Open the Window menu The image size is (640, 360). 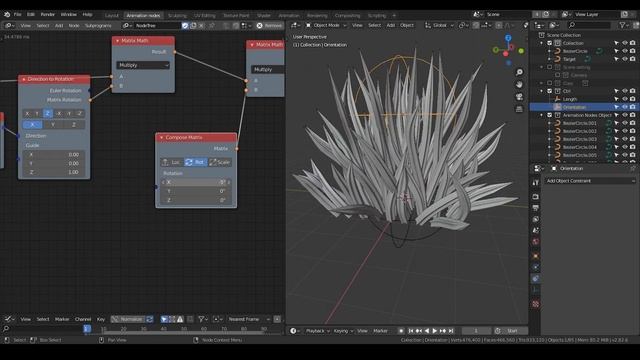[x=69, y=14]
